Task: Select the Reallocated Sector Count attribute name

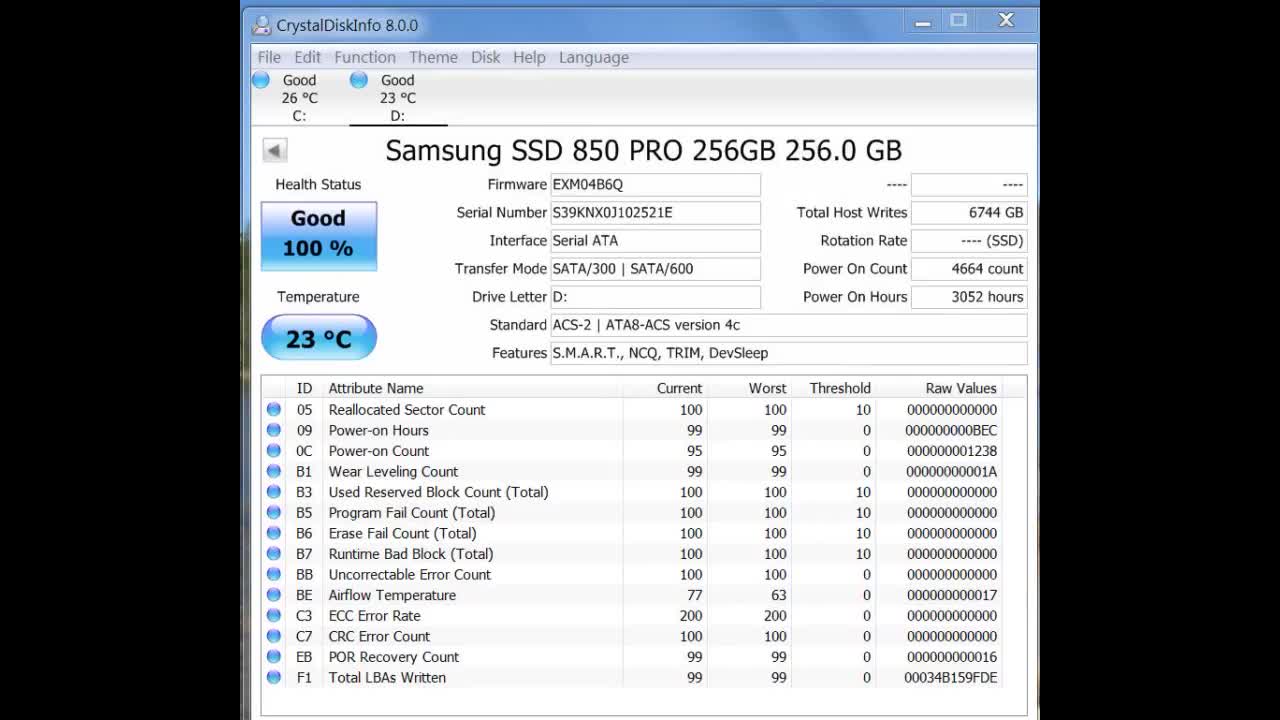Action: 407,409
